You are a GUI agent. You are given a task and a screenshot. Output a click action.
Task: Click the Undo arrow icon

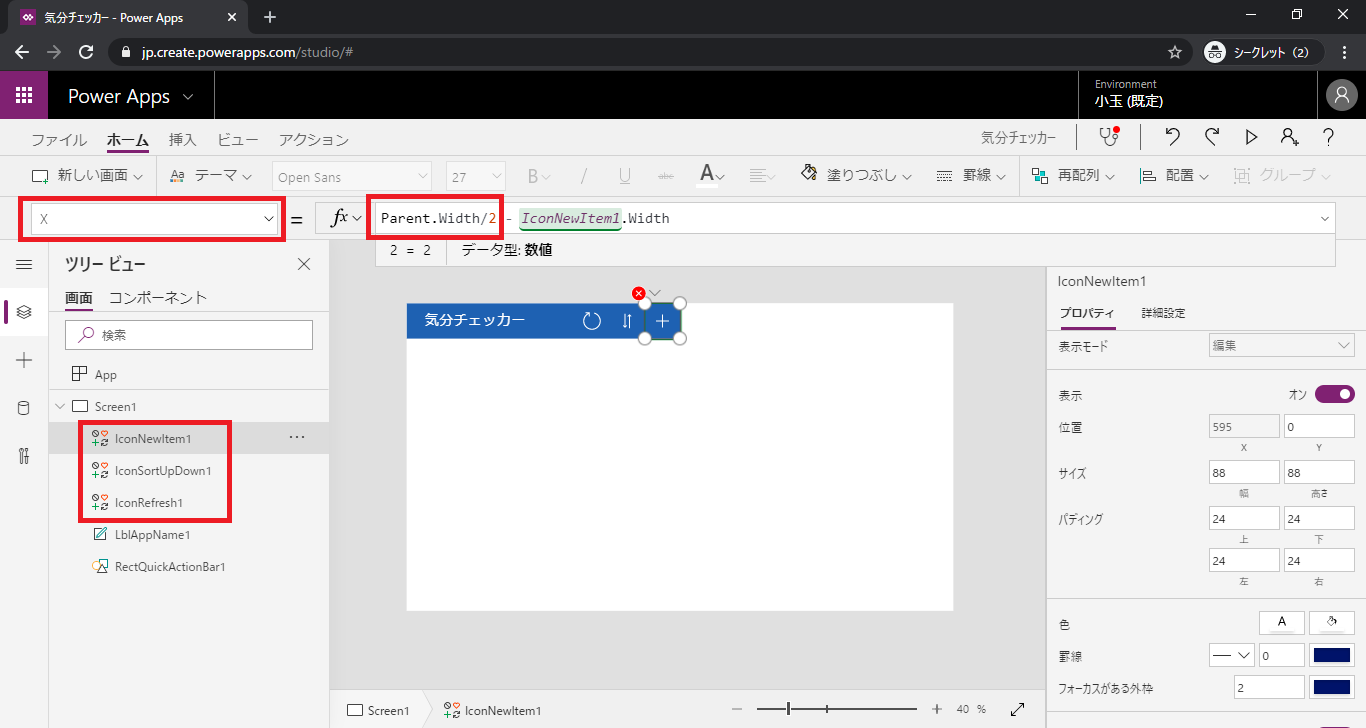1173,137
